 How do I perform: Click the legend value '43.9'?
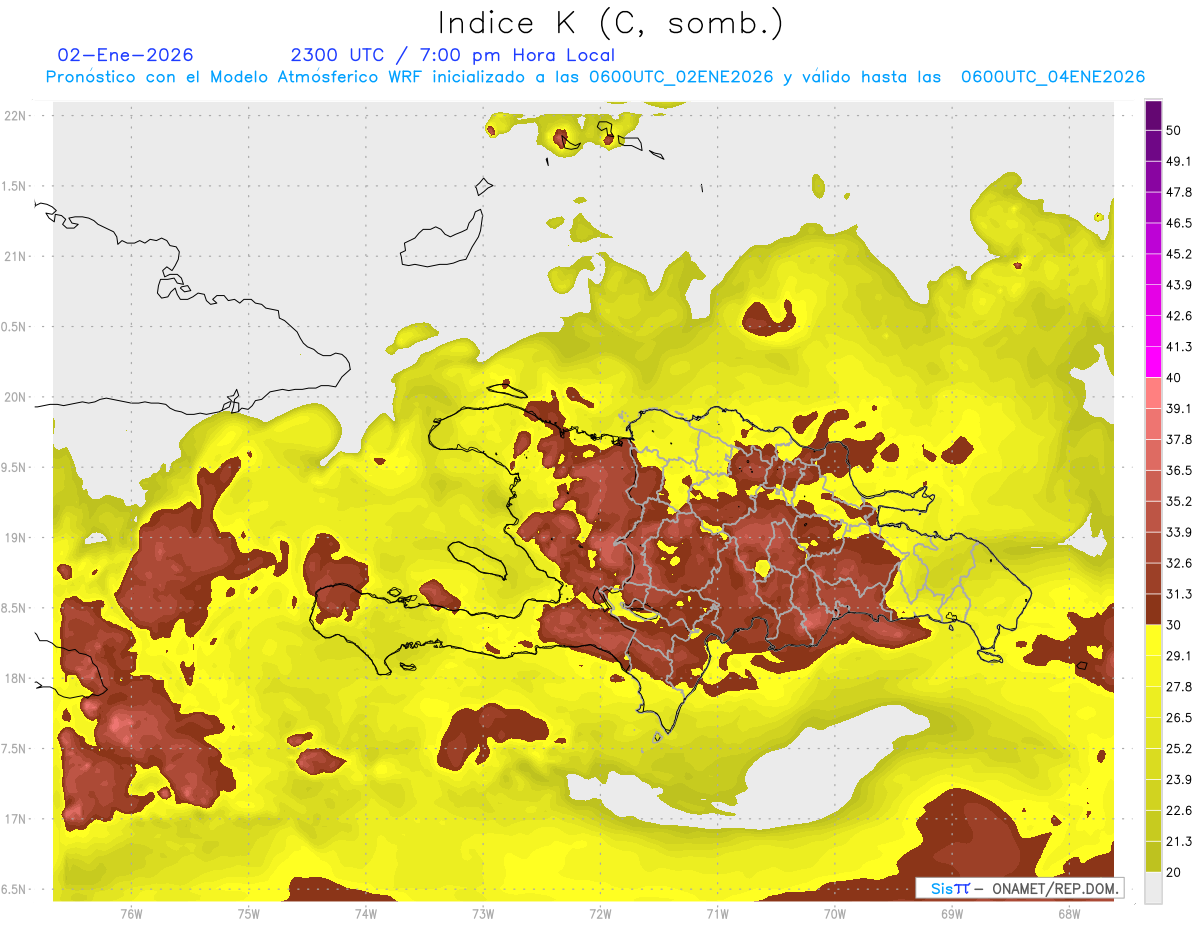tap(1179, 285)
